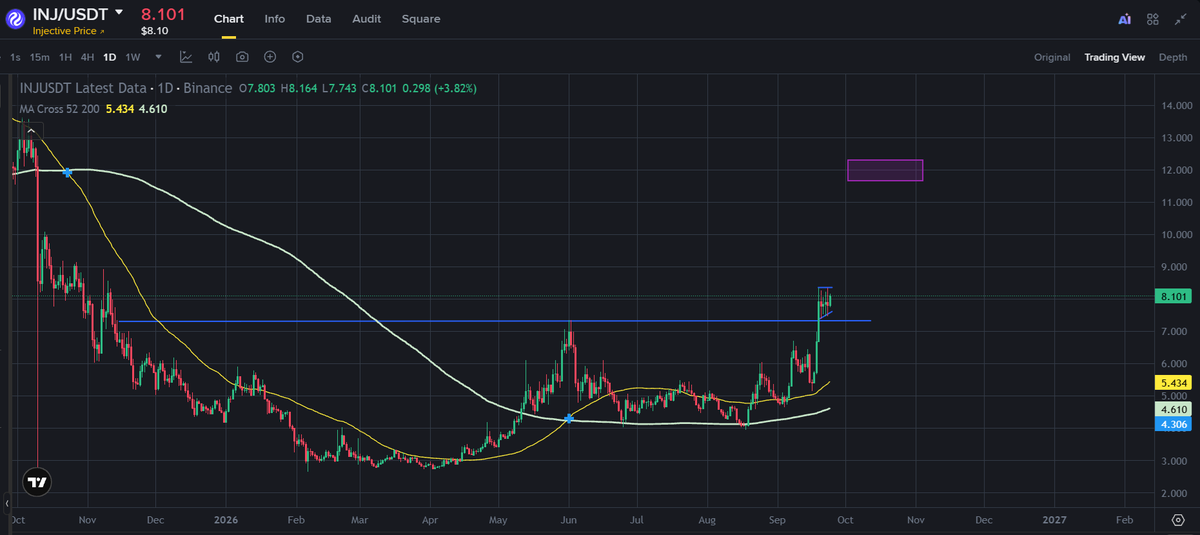Click the H8.164 high value
Image resolution: width=1200 pixels, height=535 pixels.
coord(298,88)
